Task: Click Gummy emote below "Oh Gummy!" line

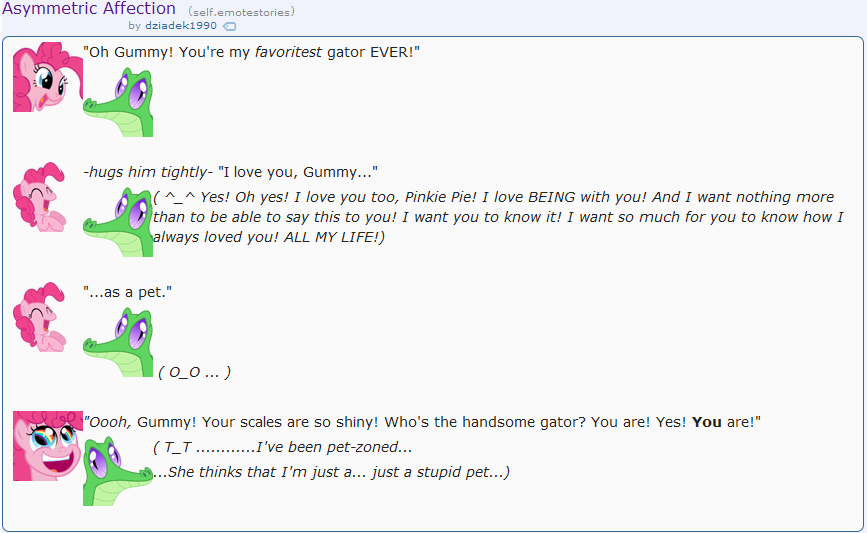Action: coord(118,102)
